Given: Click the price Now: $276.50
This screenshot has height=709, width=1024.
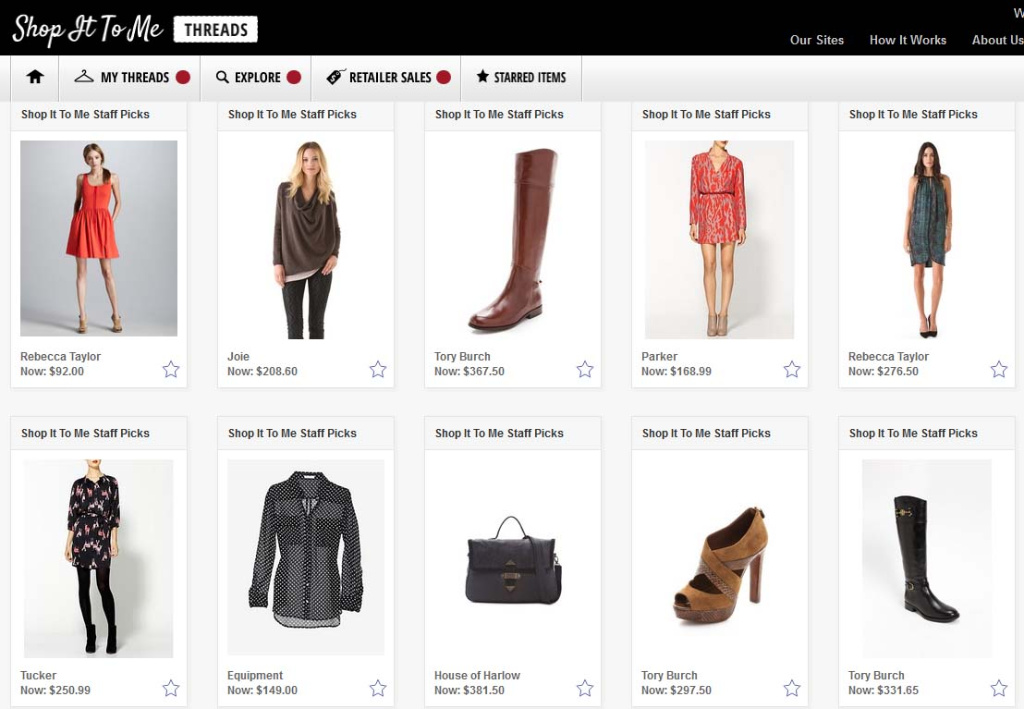Looking at the screenshot, I should (x=883, y=371).
